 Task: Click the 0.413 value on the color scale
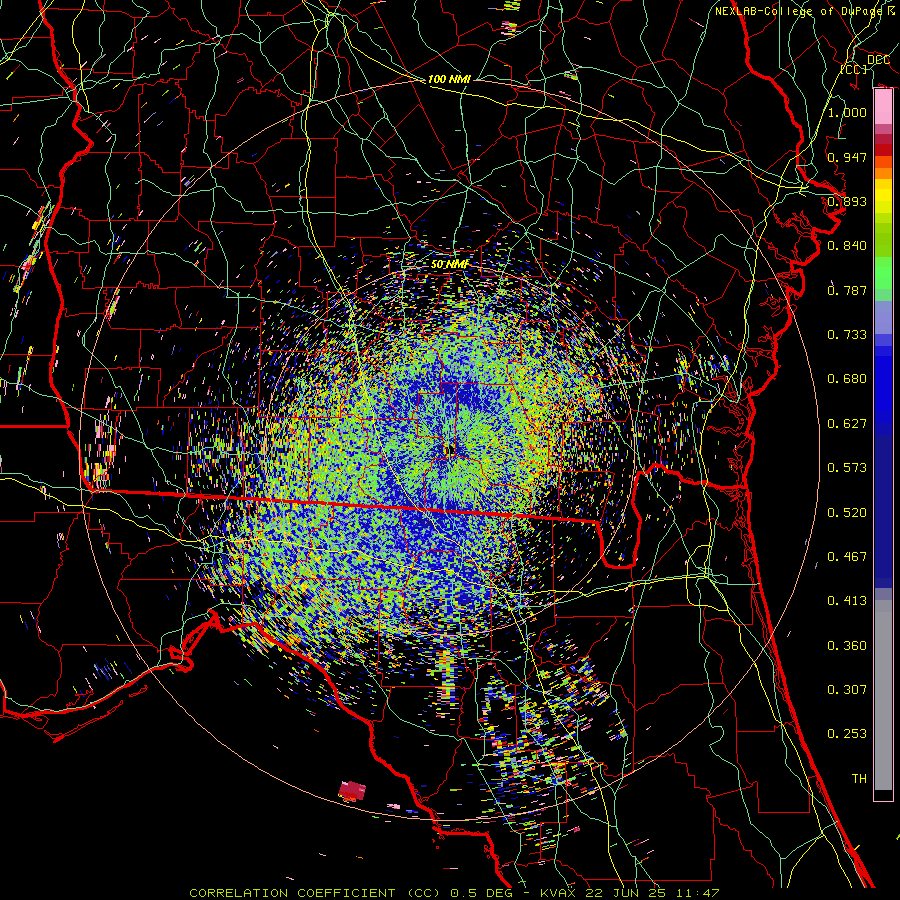click(x=847, y=601)
